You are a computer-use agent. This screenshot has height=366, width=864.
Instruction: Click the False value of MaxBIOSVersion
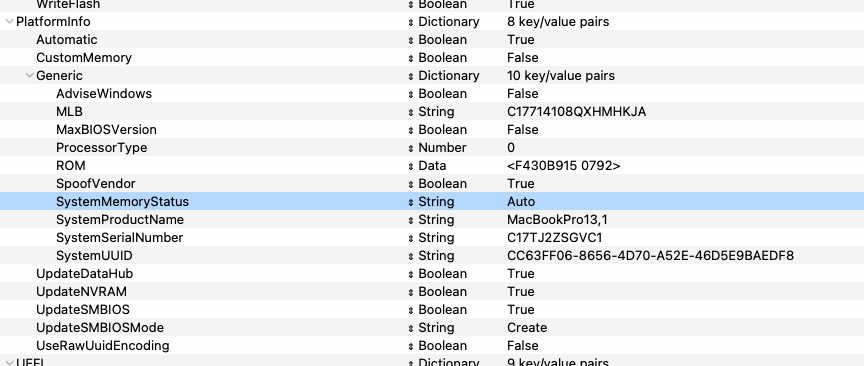(x=523, y=130)
